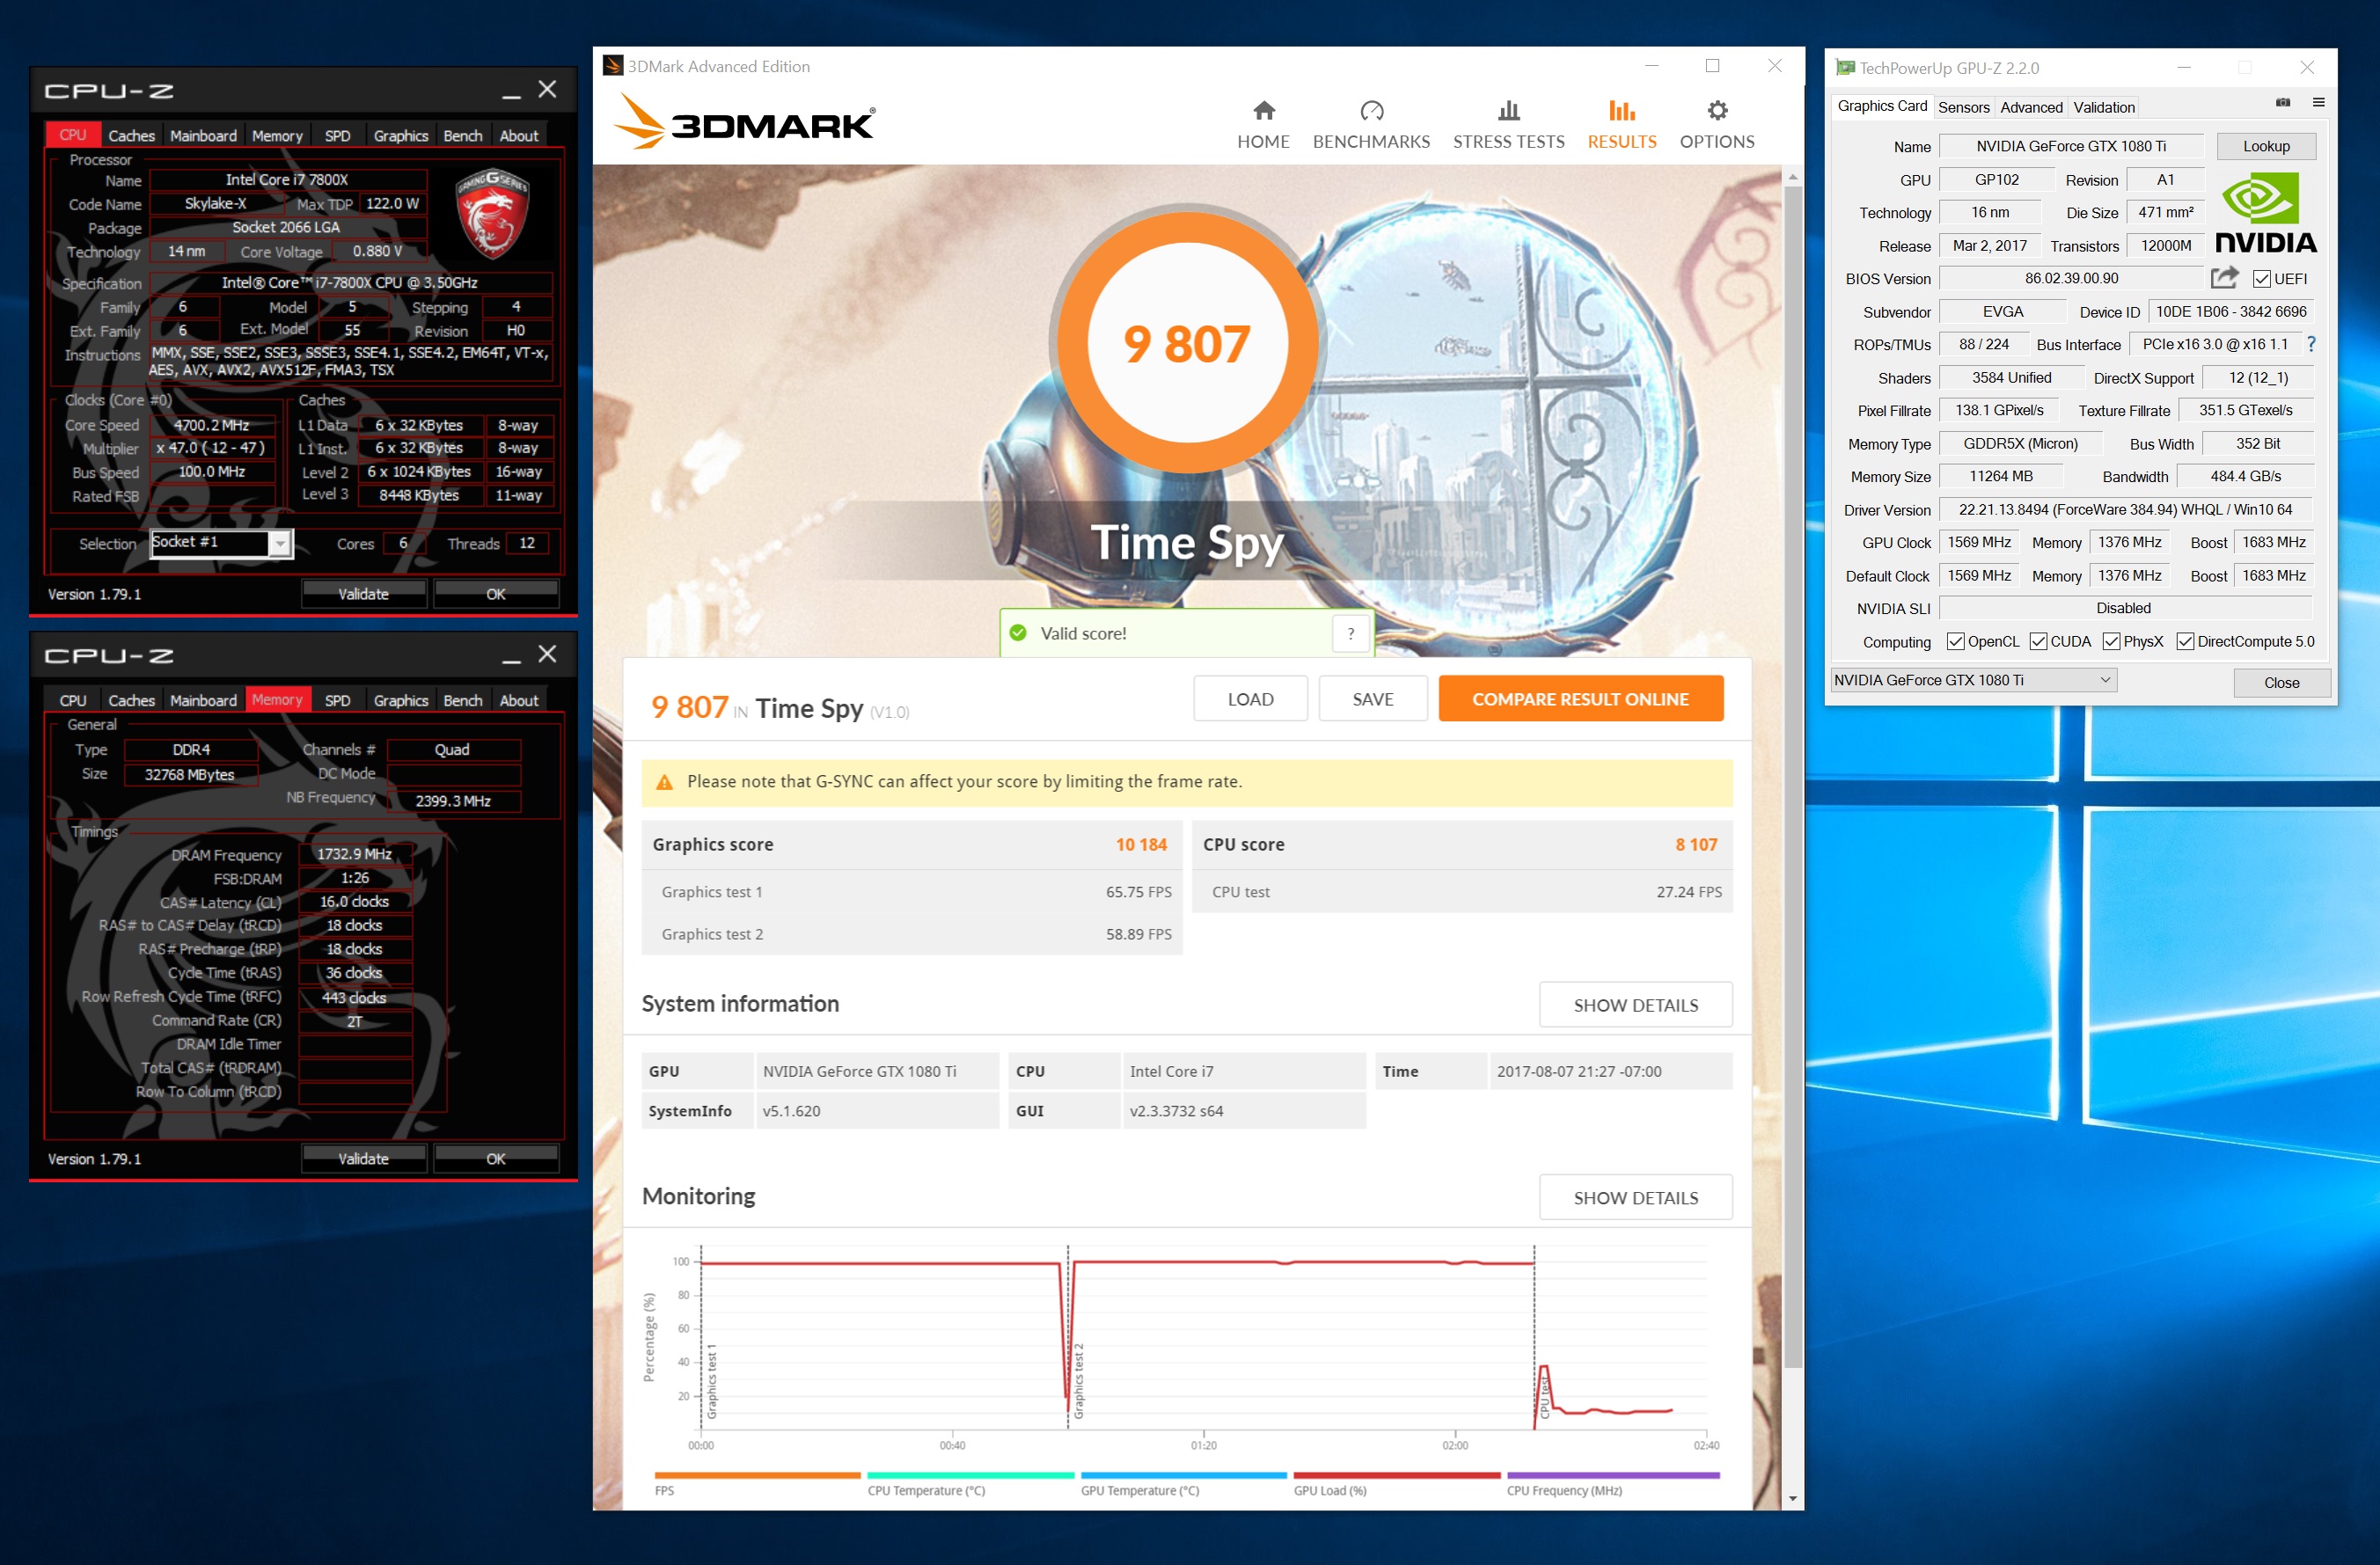Toggle the OpenCL checkbox
This screenshot has width=2380, height=1565.
point(1955,642)
